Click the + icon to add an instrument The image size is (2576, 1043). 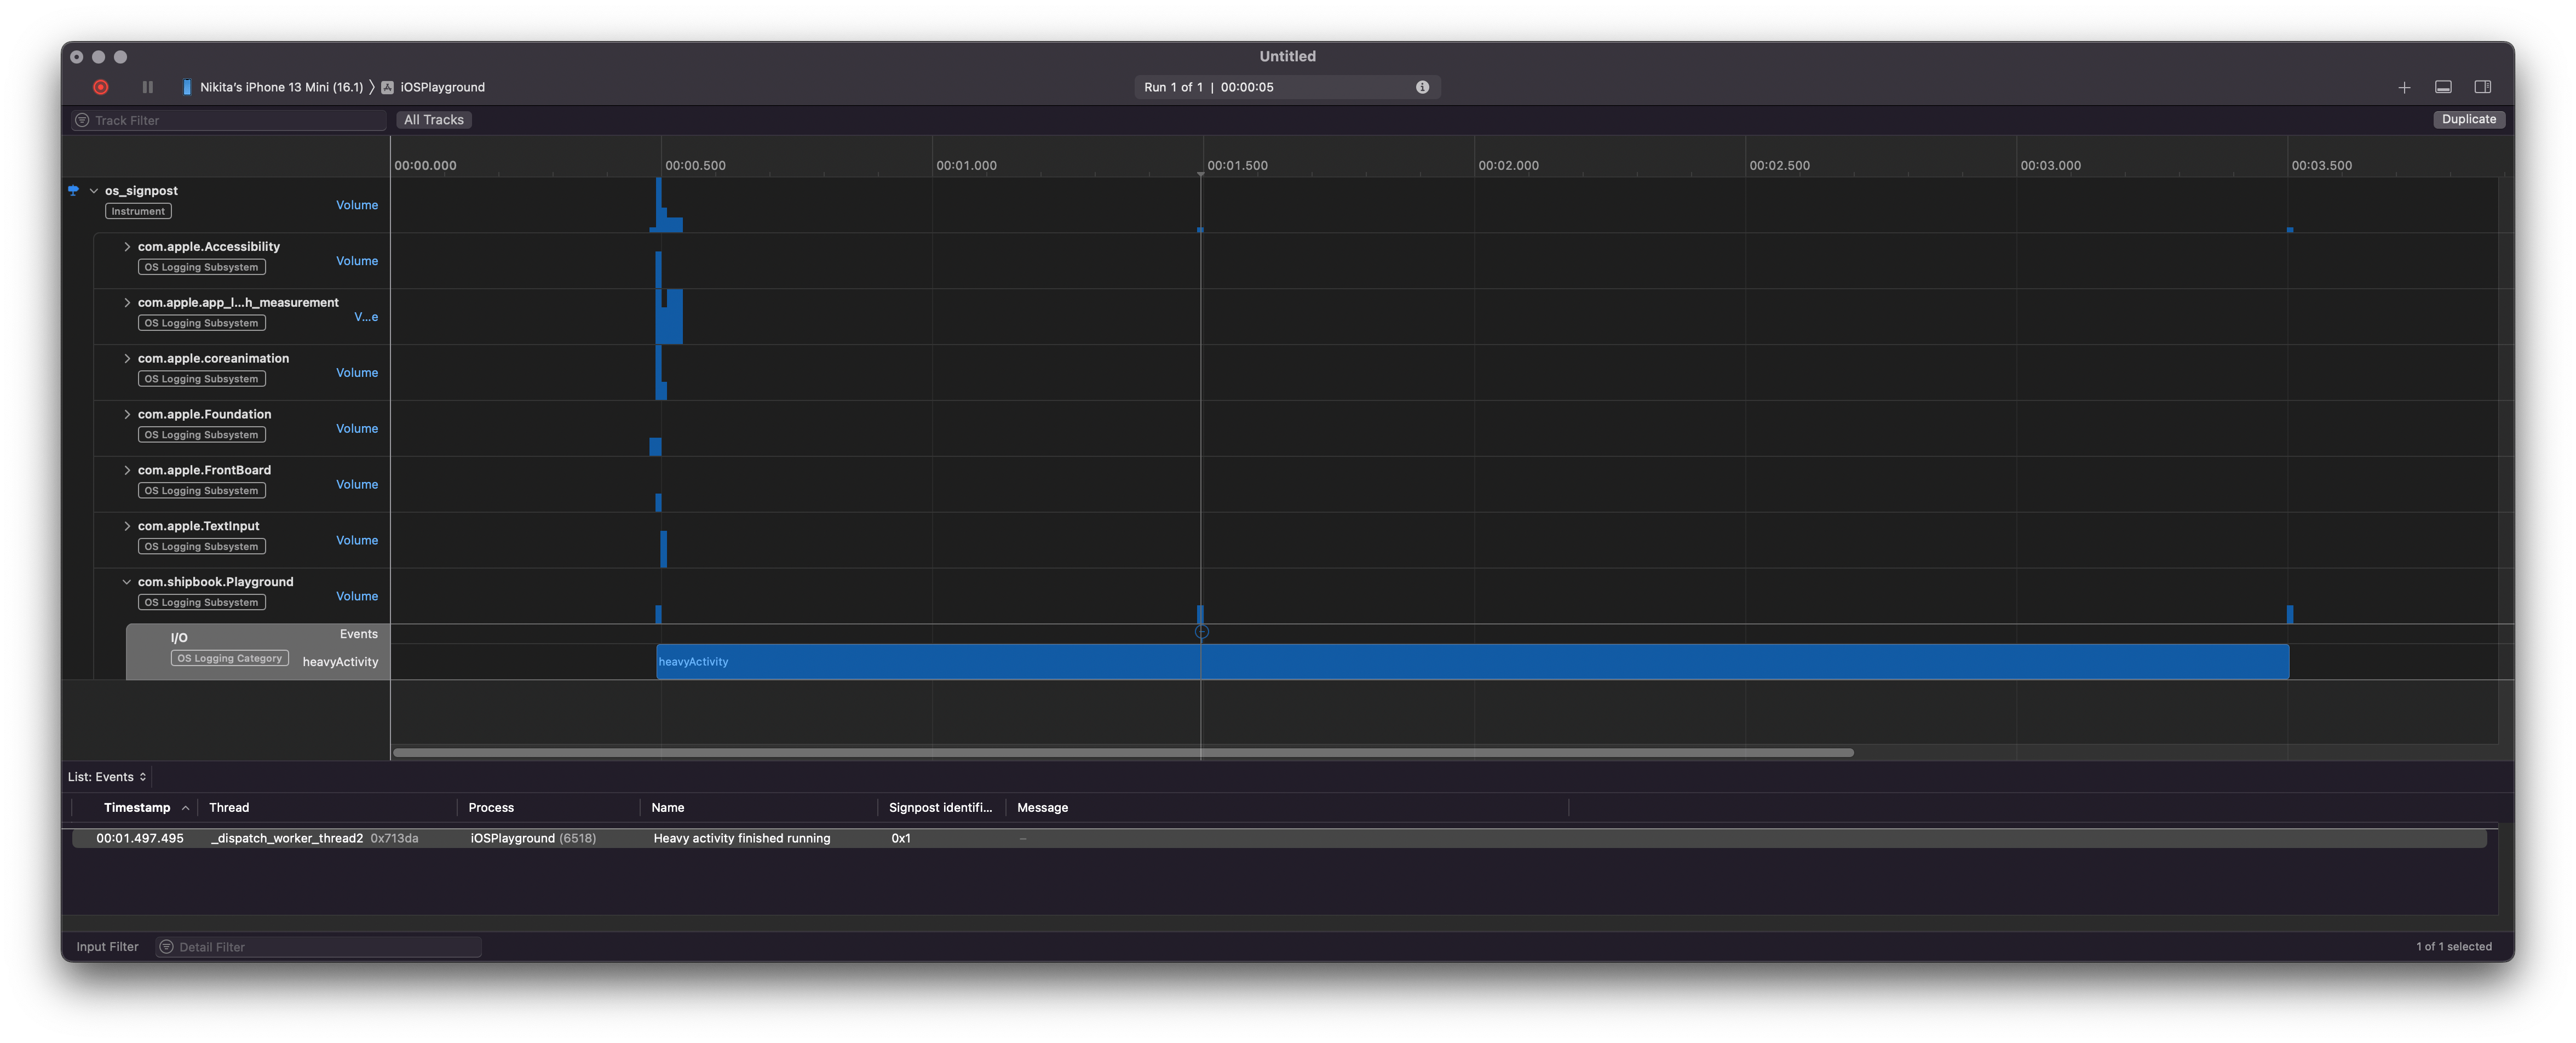[2404, 87]
